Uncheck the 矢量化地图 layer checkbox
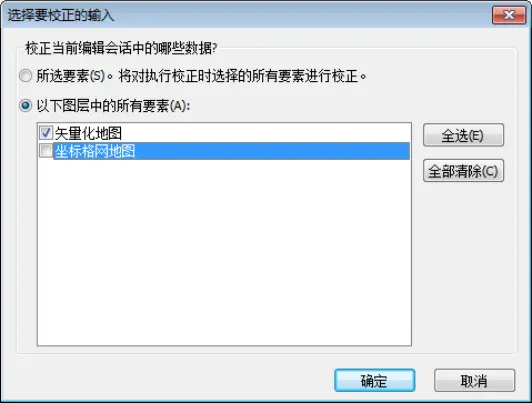The height and width of the screenshot is (403, 532). [46, 133]
